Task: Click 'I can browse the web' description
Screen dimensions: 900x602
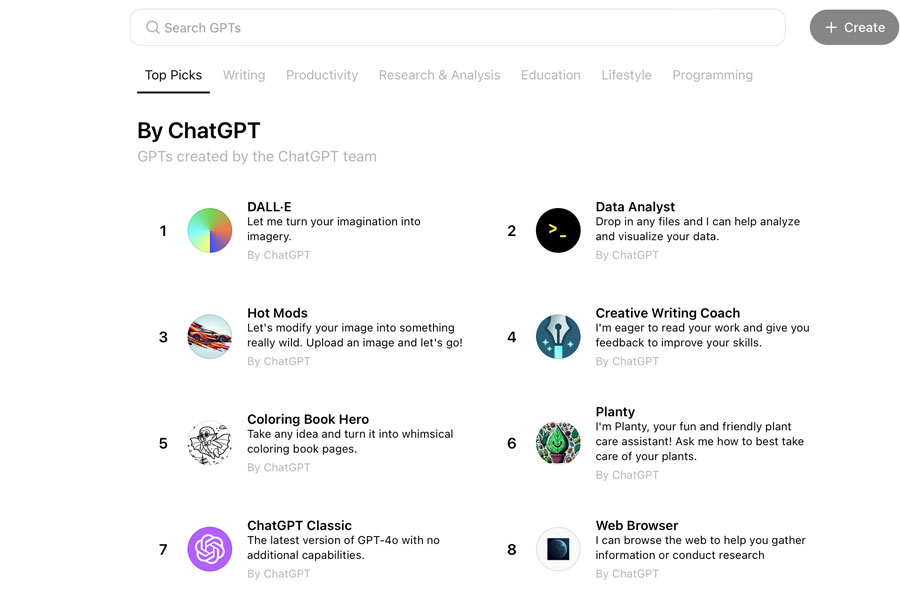Action: (700, 547)
